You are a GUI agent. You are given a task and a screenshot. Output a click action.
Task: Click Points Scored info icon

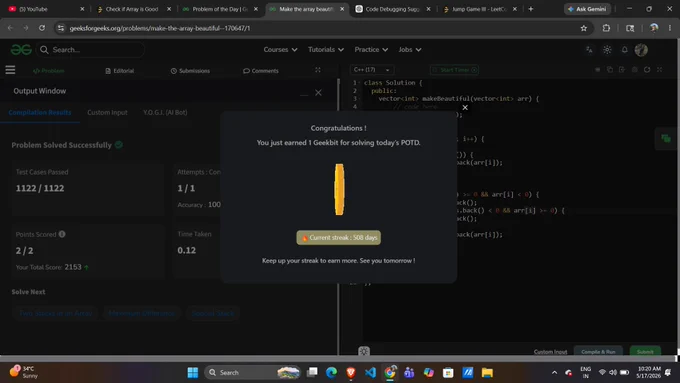pyautogui.click(x=62, y=234)
